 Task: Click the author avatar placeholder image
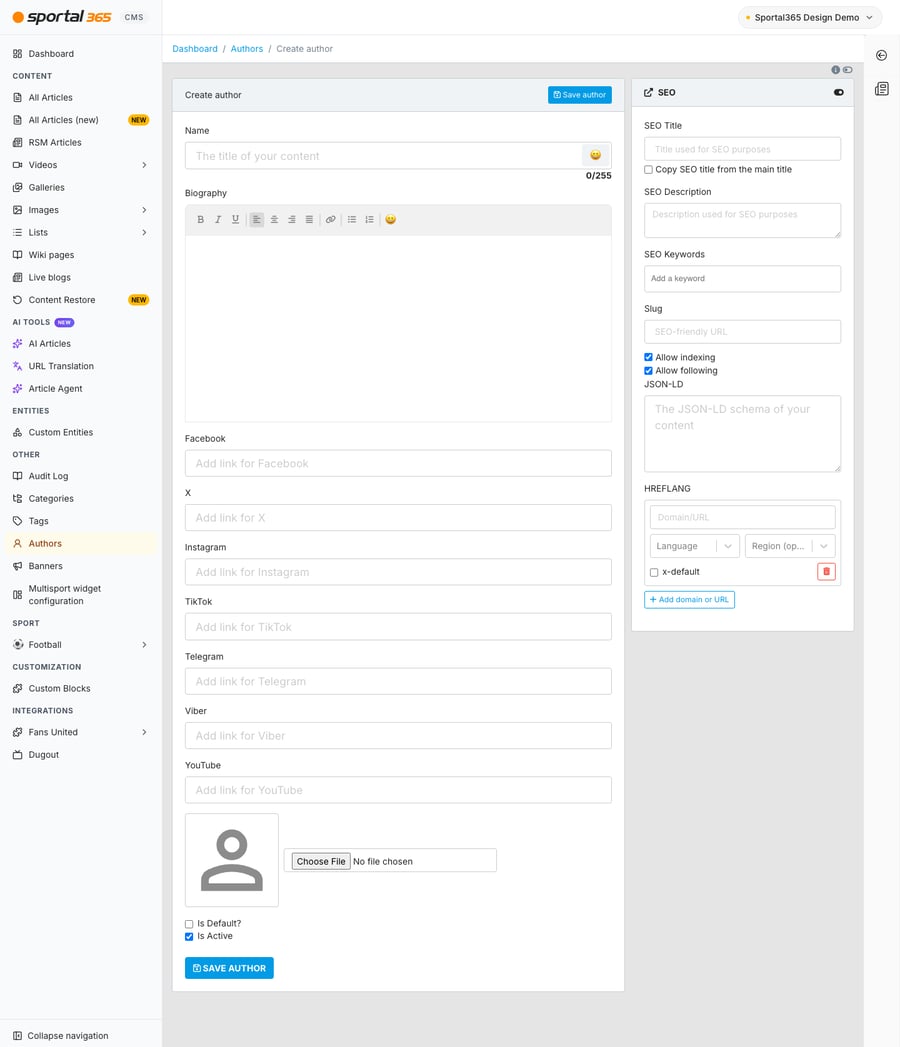click(232, 860)
